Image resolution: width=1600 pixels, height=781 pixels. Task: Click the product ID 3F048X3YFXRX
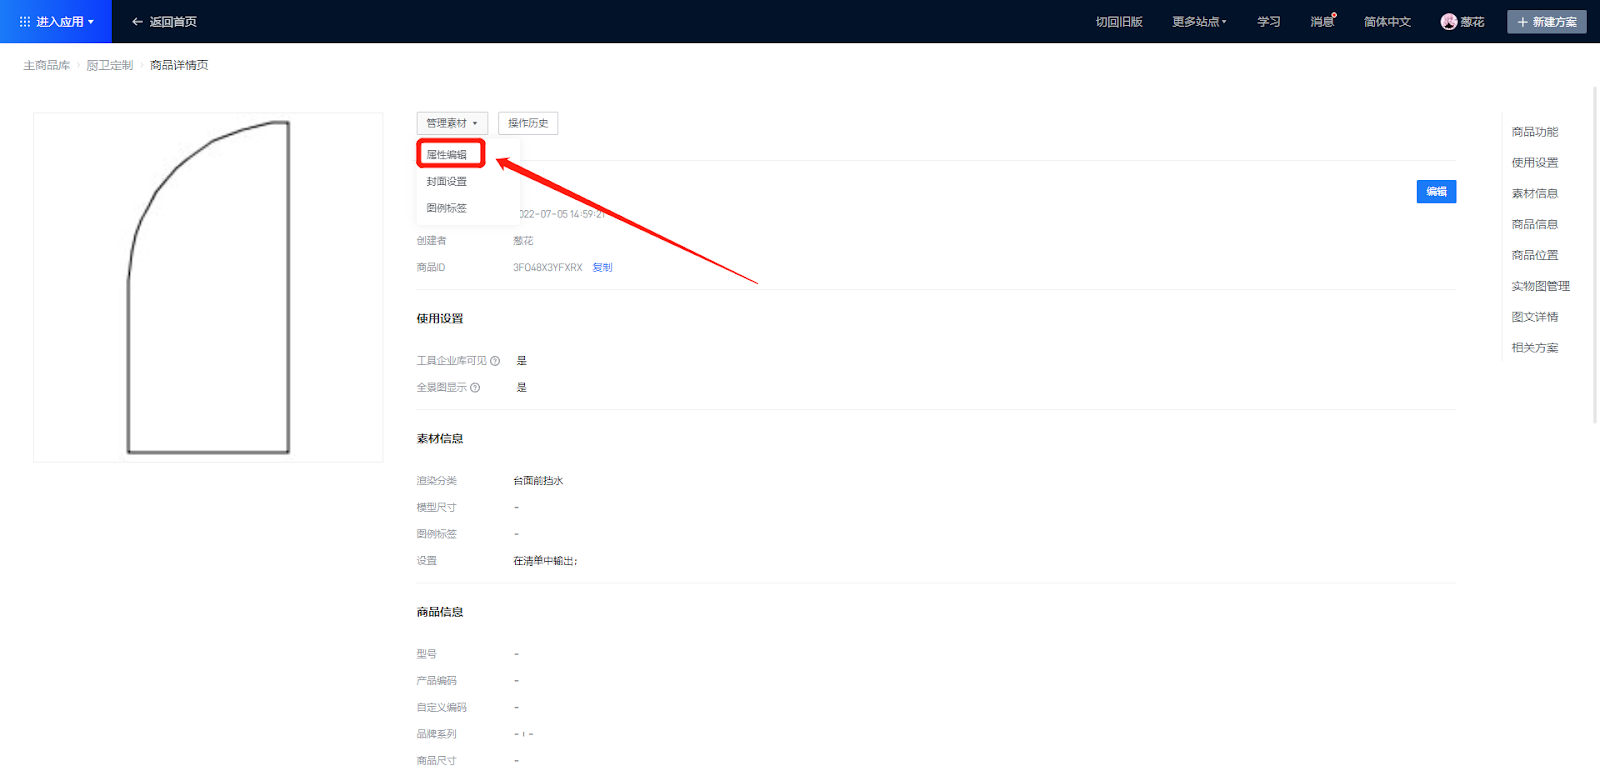point(547,267)
